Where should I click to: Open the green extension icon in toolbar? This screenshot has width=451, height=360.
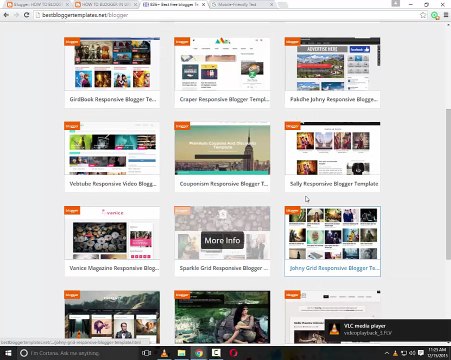435,15
